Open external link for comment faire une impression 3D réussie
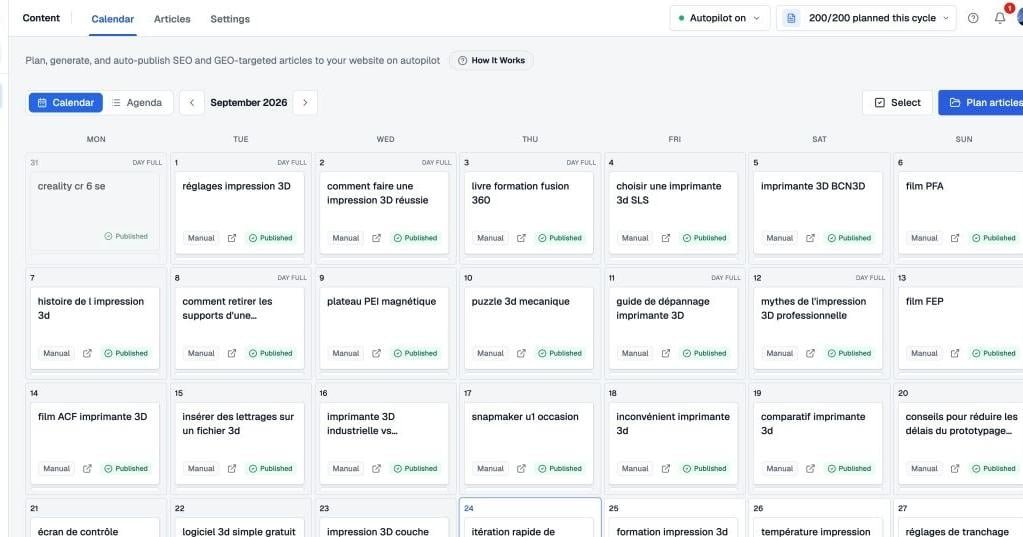The image size is (1023, 537). [x=376, y=238]
